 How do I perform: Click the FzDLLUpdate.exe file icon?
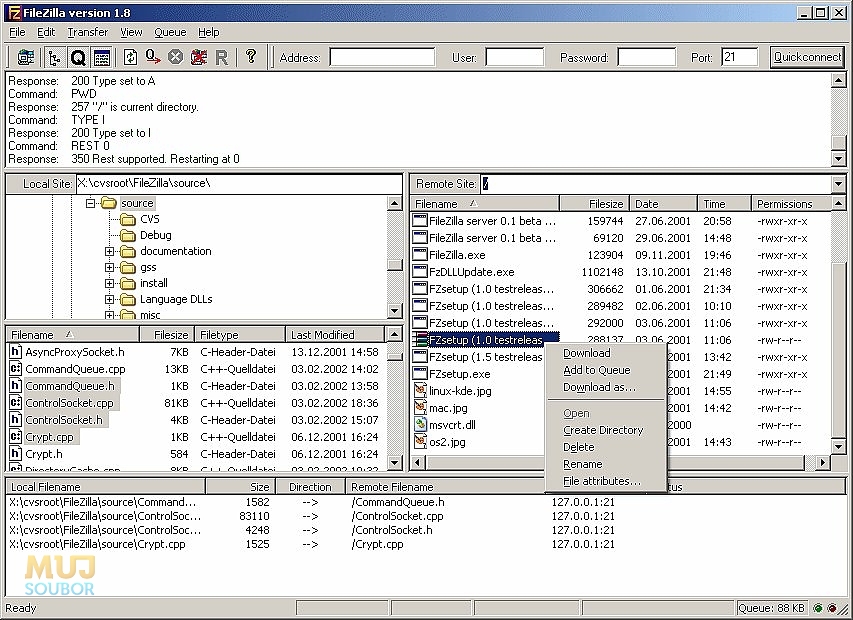tap(419, 271)
